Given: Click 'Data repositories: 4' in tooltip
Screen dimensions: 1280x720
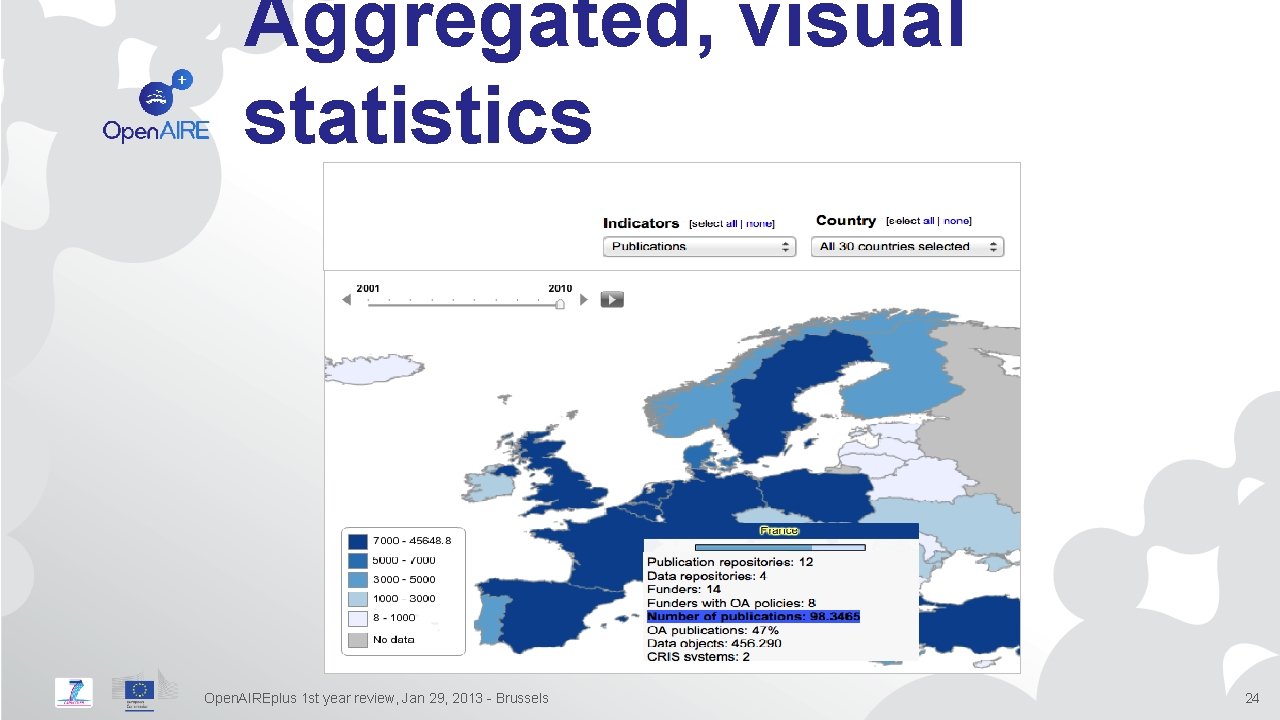Looking at the screenshot, I should pos(707,576).
